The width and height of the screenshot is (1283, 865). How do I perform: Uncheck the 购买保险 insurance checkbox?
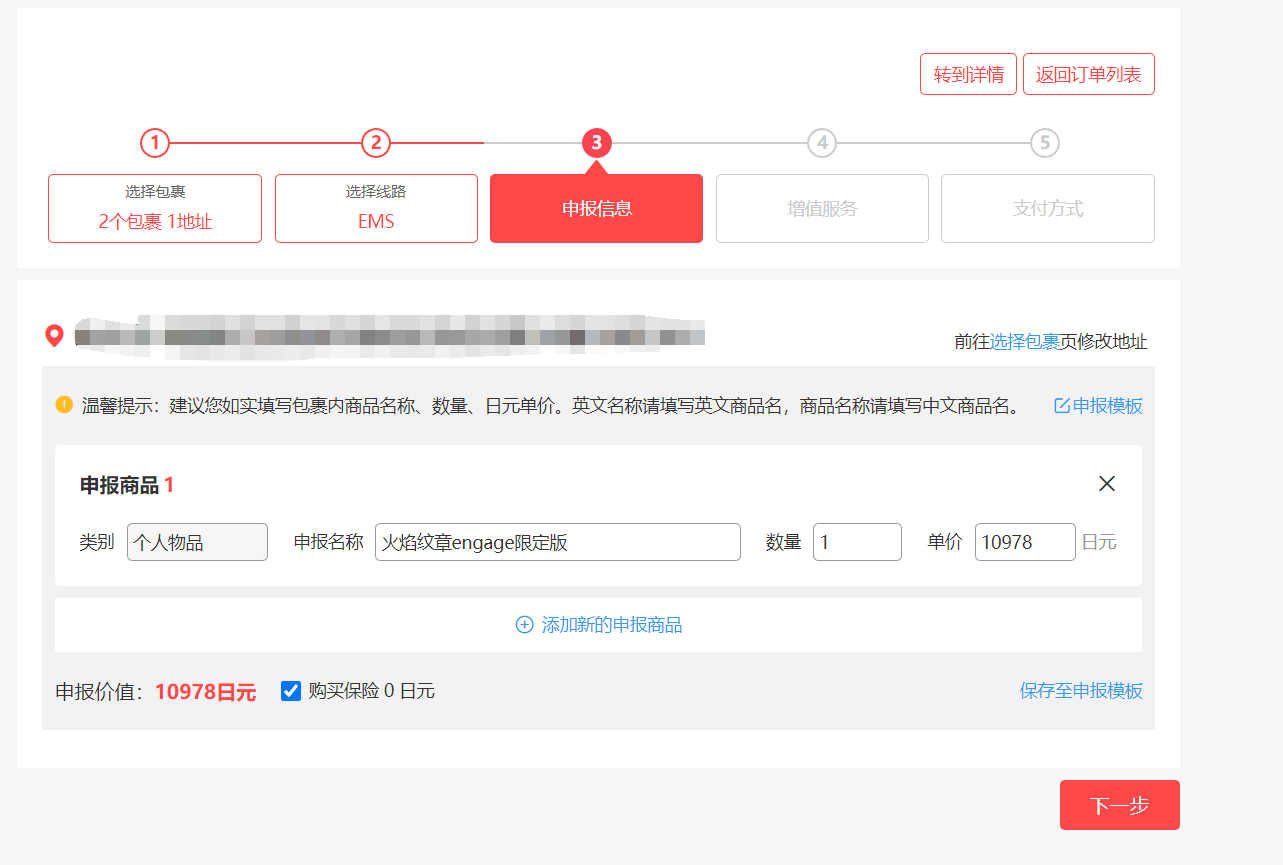tap(291, 691)
